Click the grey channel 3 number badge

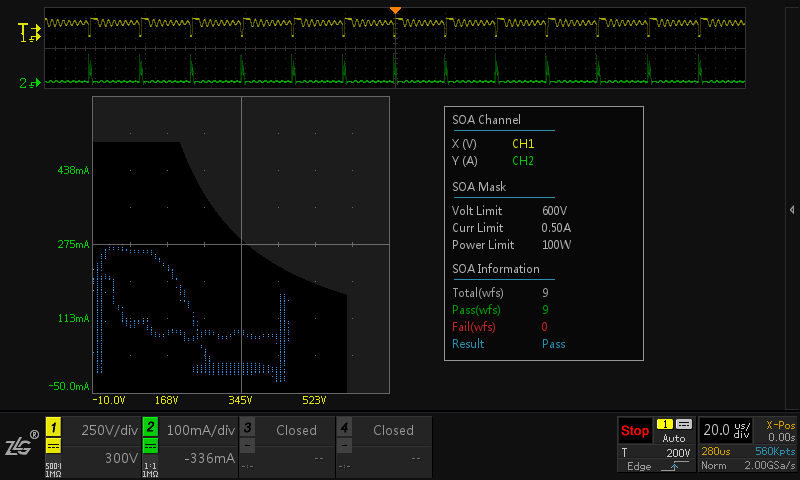coord(247,427)
